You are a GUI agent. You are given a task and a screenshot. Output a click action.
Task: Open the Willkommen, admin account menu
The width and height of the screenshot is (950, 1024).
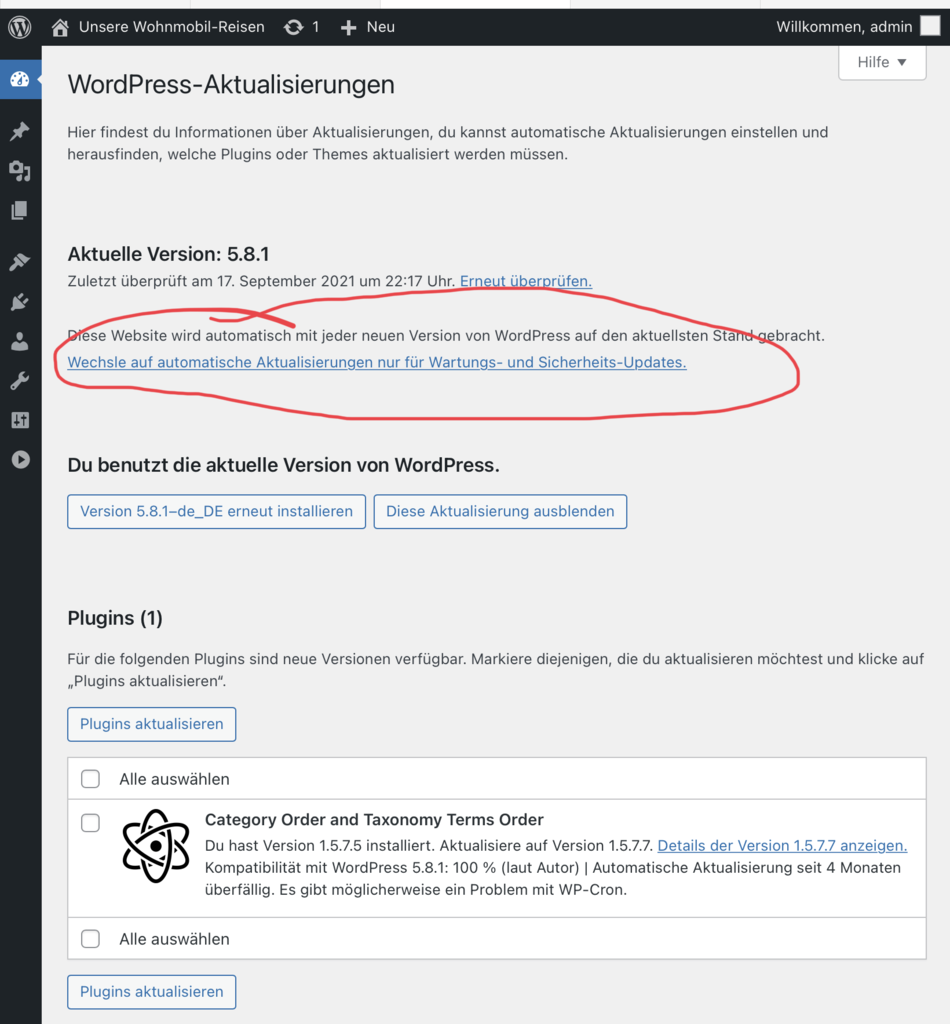point(844,27)
